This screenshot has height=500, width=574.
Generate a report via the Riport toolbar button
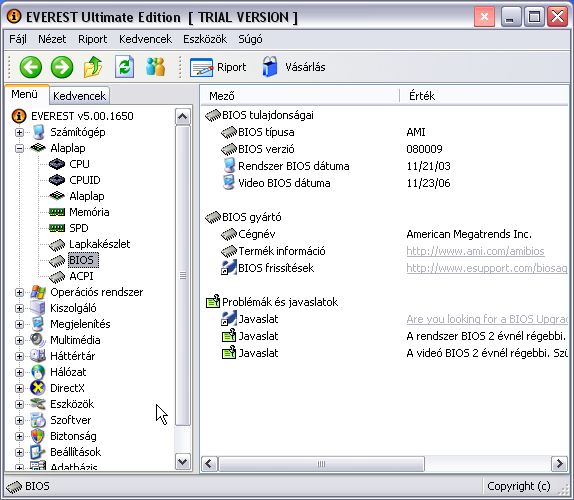tap(218, 67)
